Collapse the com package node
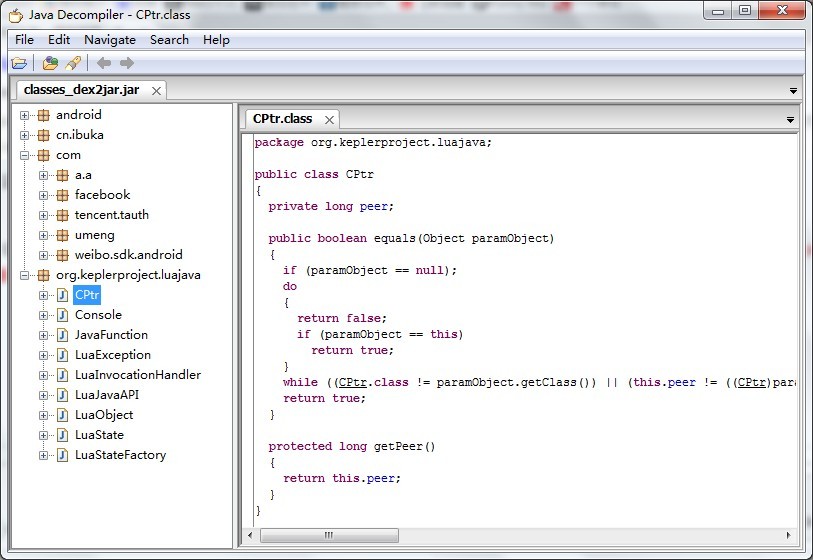Image resolution: width=813 pixels, height=560 pixels. (x=25, y=155)
